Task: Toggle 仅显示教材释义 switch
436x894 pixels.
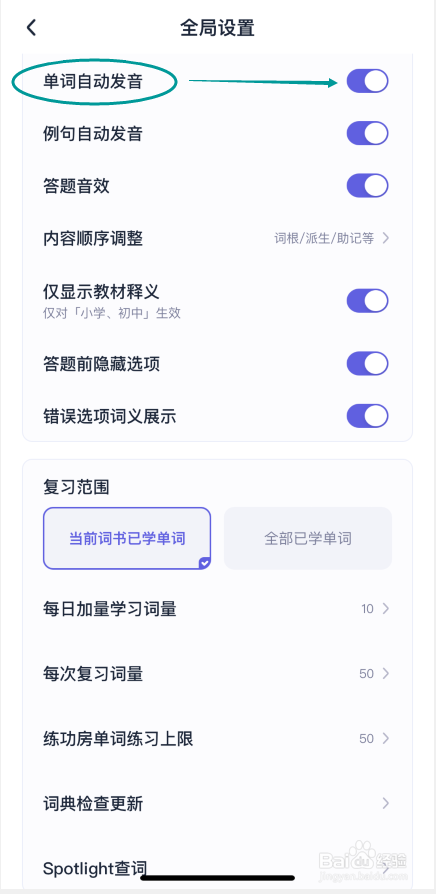Action: pos(368,301)
